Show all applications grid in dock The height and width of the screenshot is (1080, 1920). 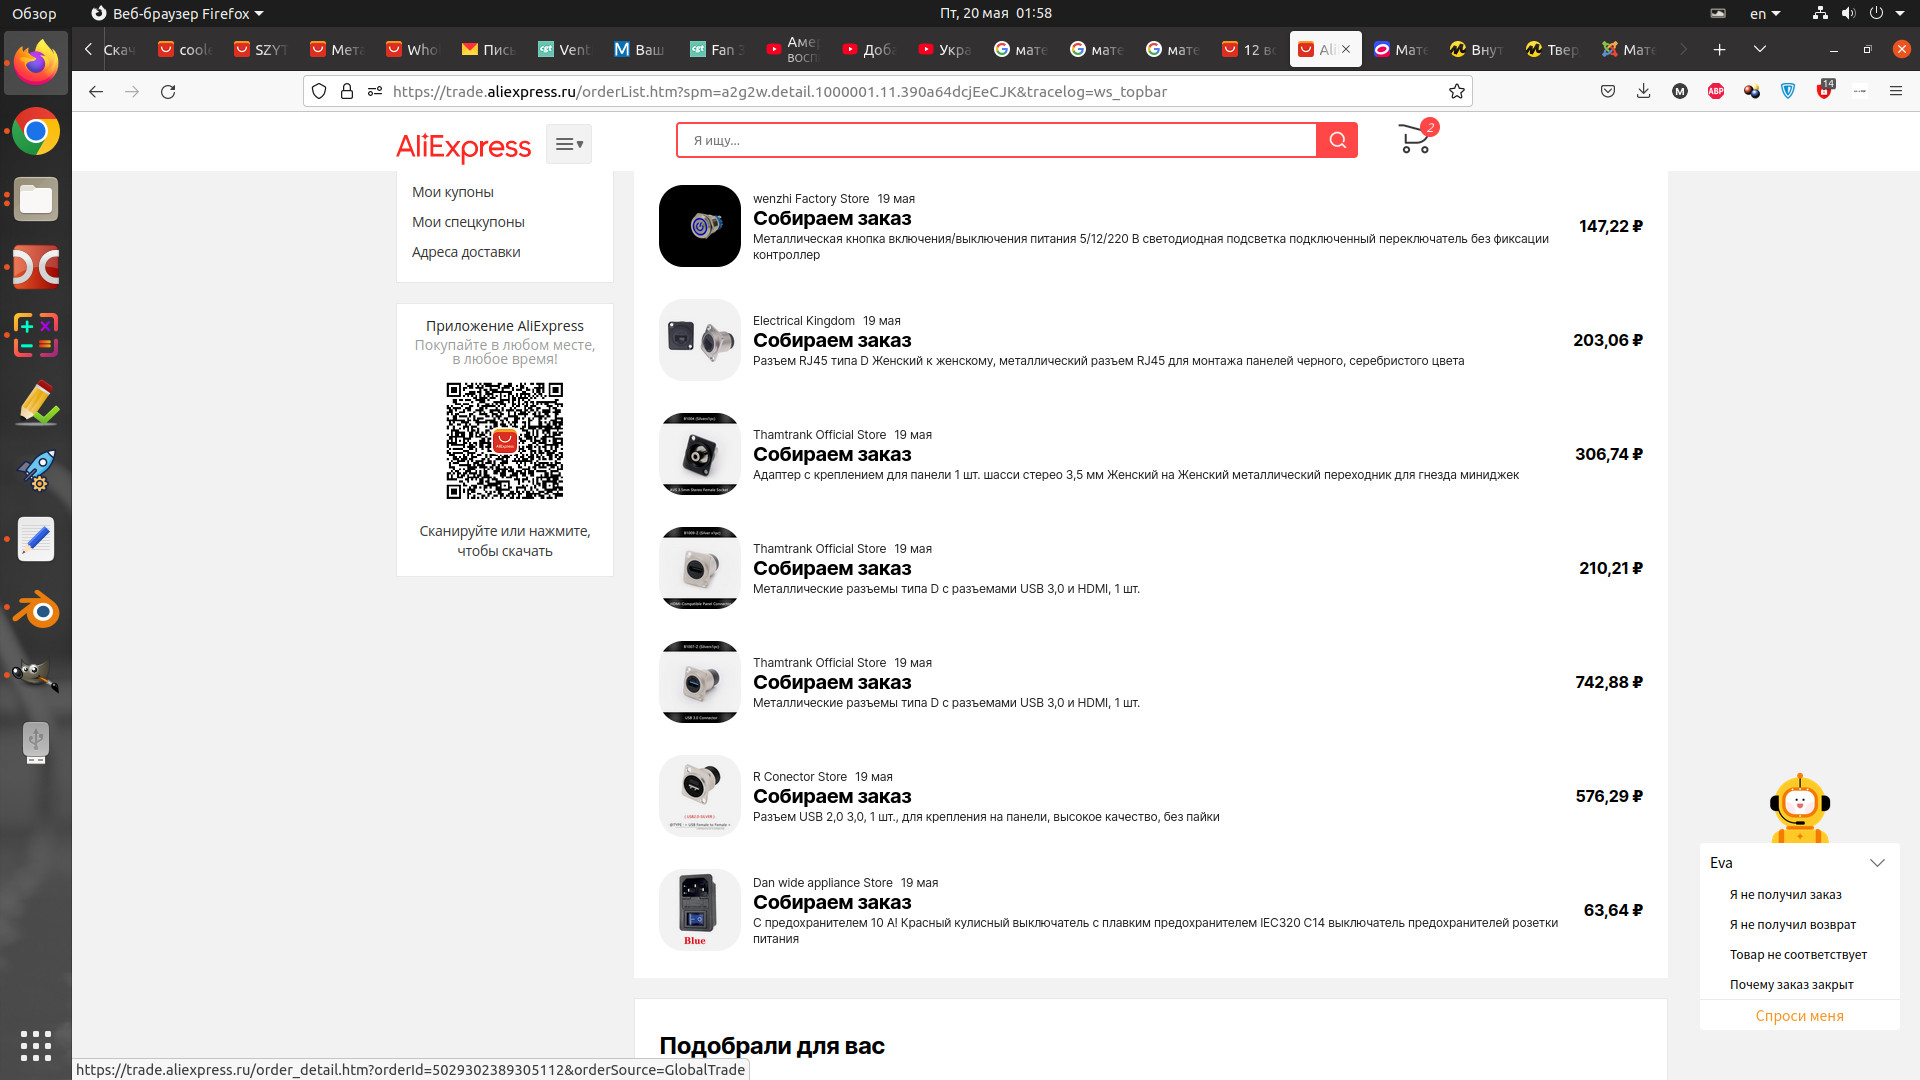click(x=36, y=1046)
